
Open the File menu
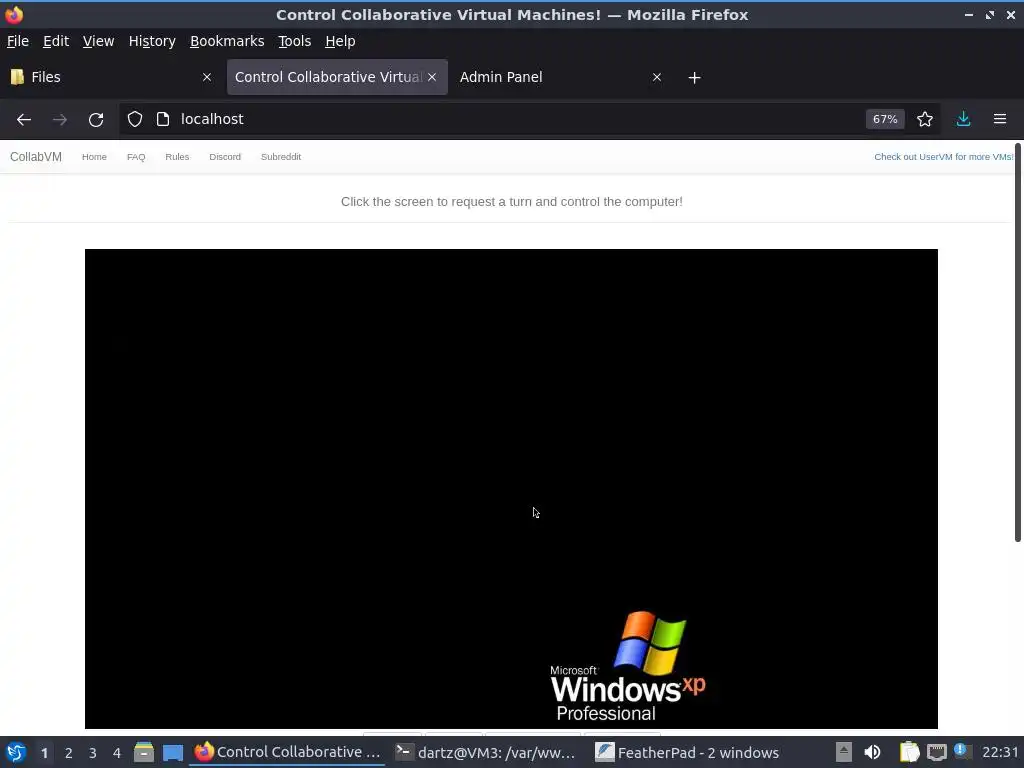coord(18,41)
